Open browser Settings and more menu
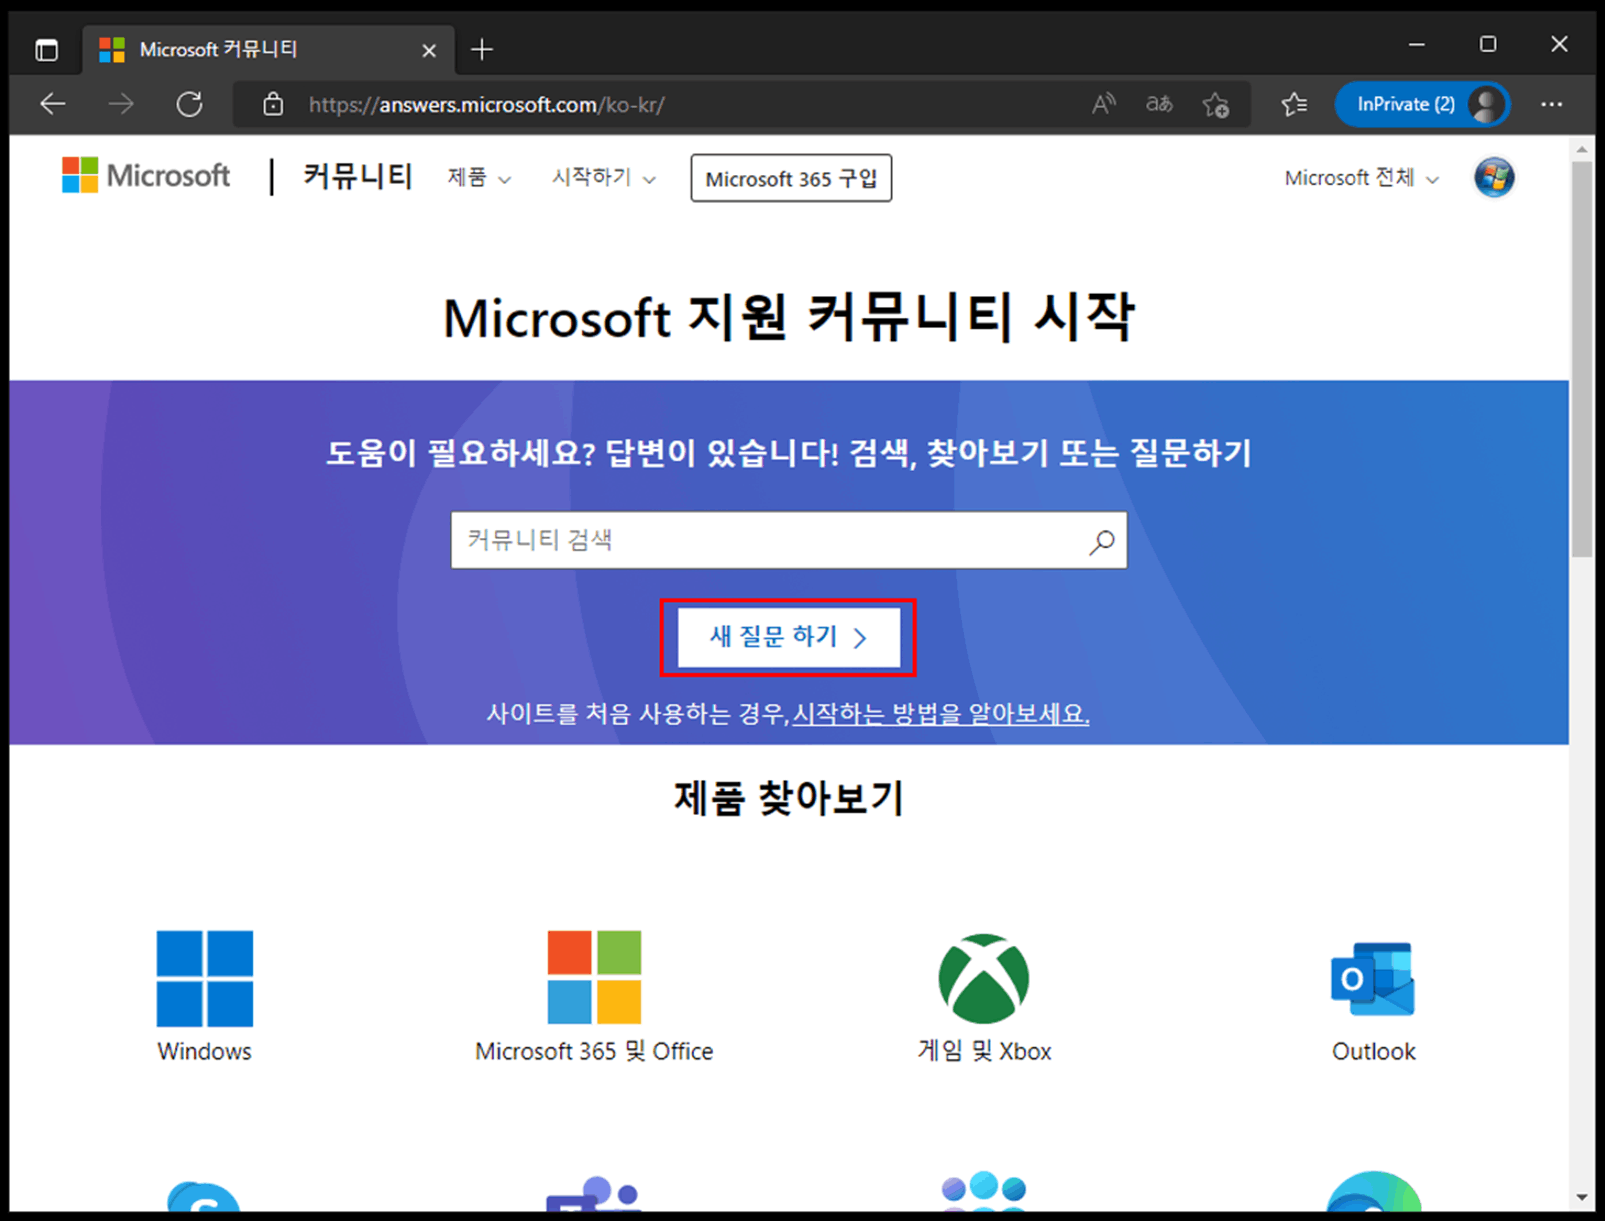The image size is (1605, 1221). pyautogui.click(x=1551, y=104)
